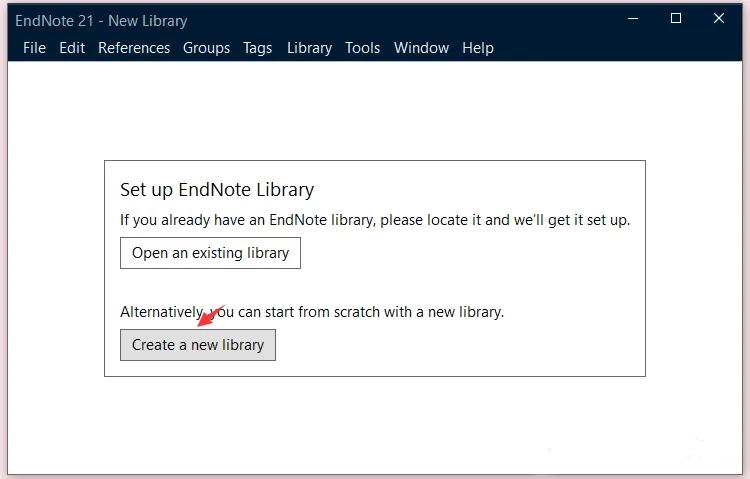750x479 pixels.
Task: Maximize the EndNote window
Action: click(x=676, y=18)
